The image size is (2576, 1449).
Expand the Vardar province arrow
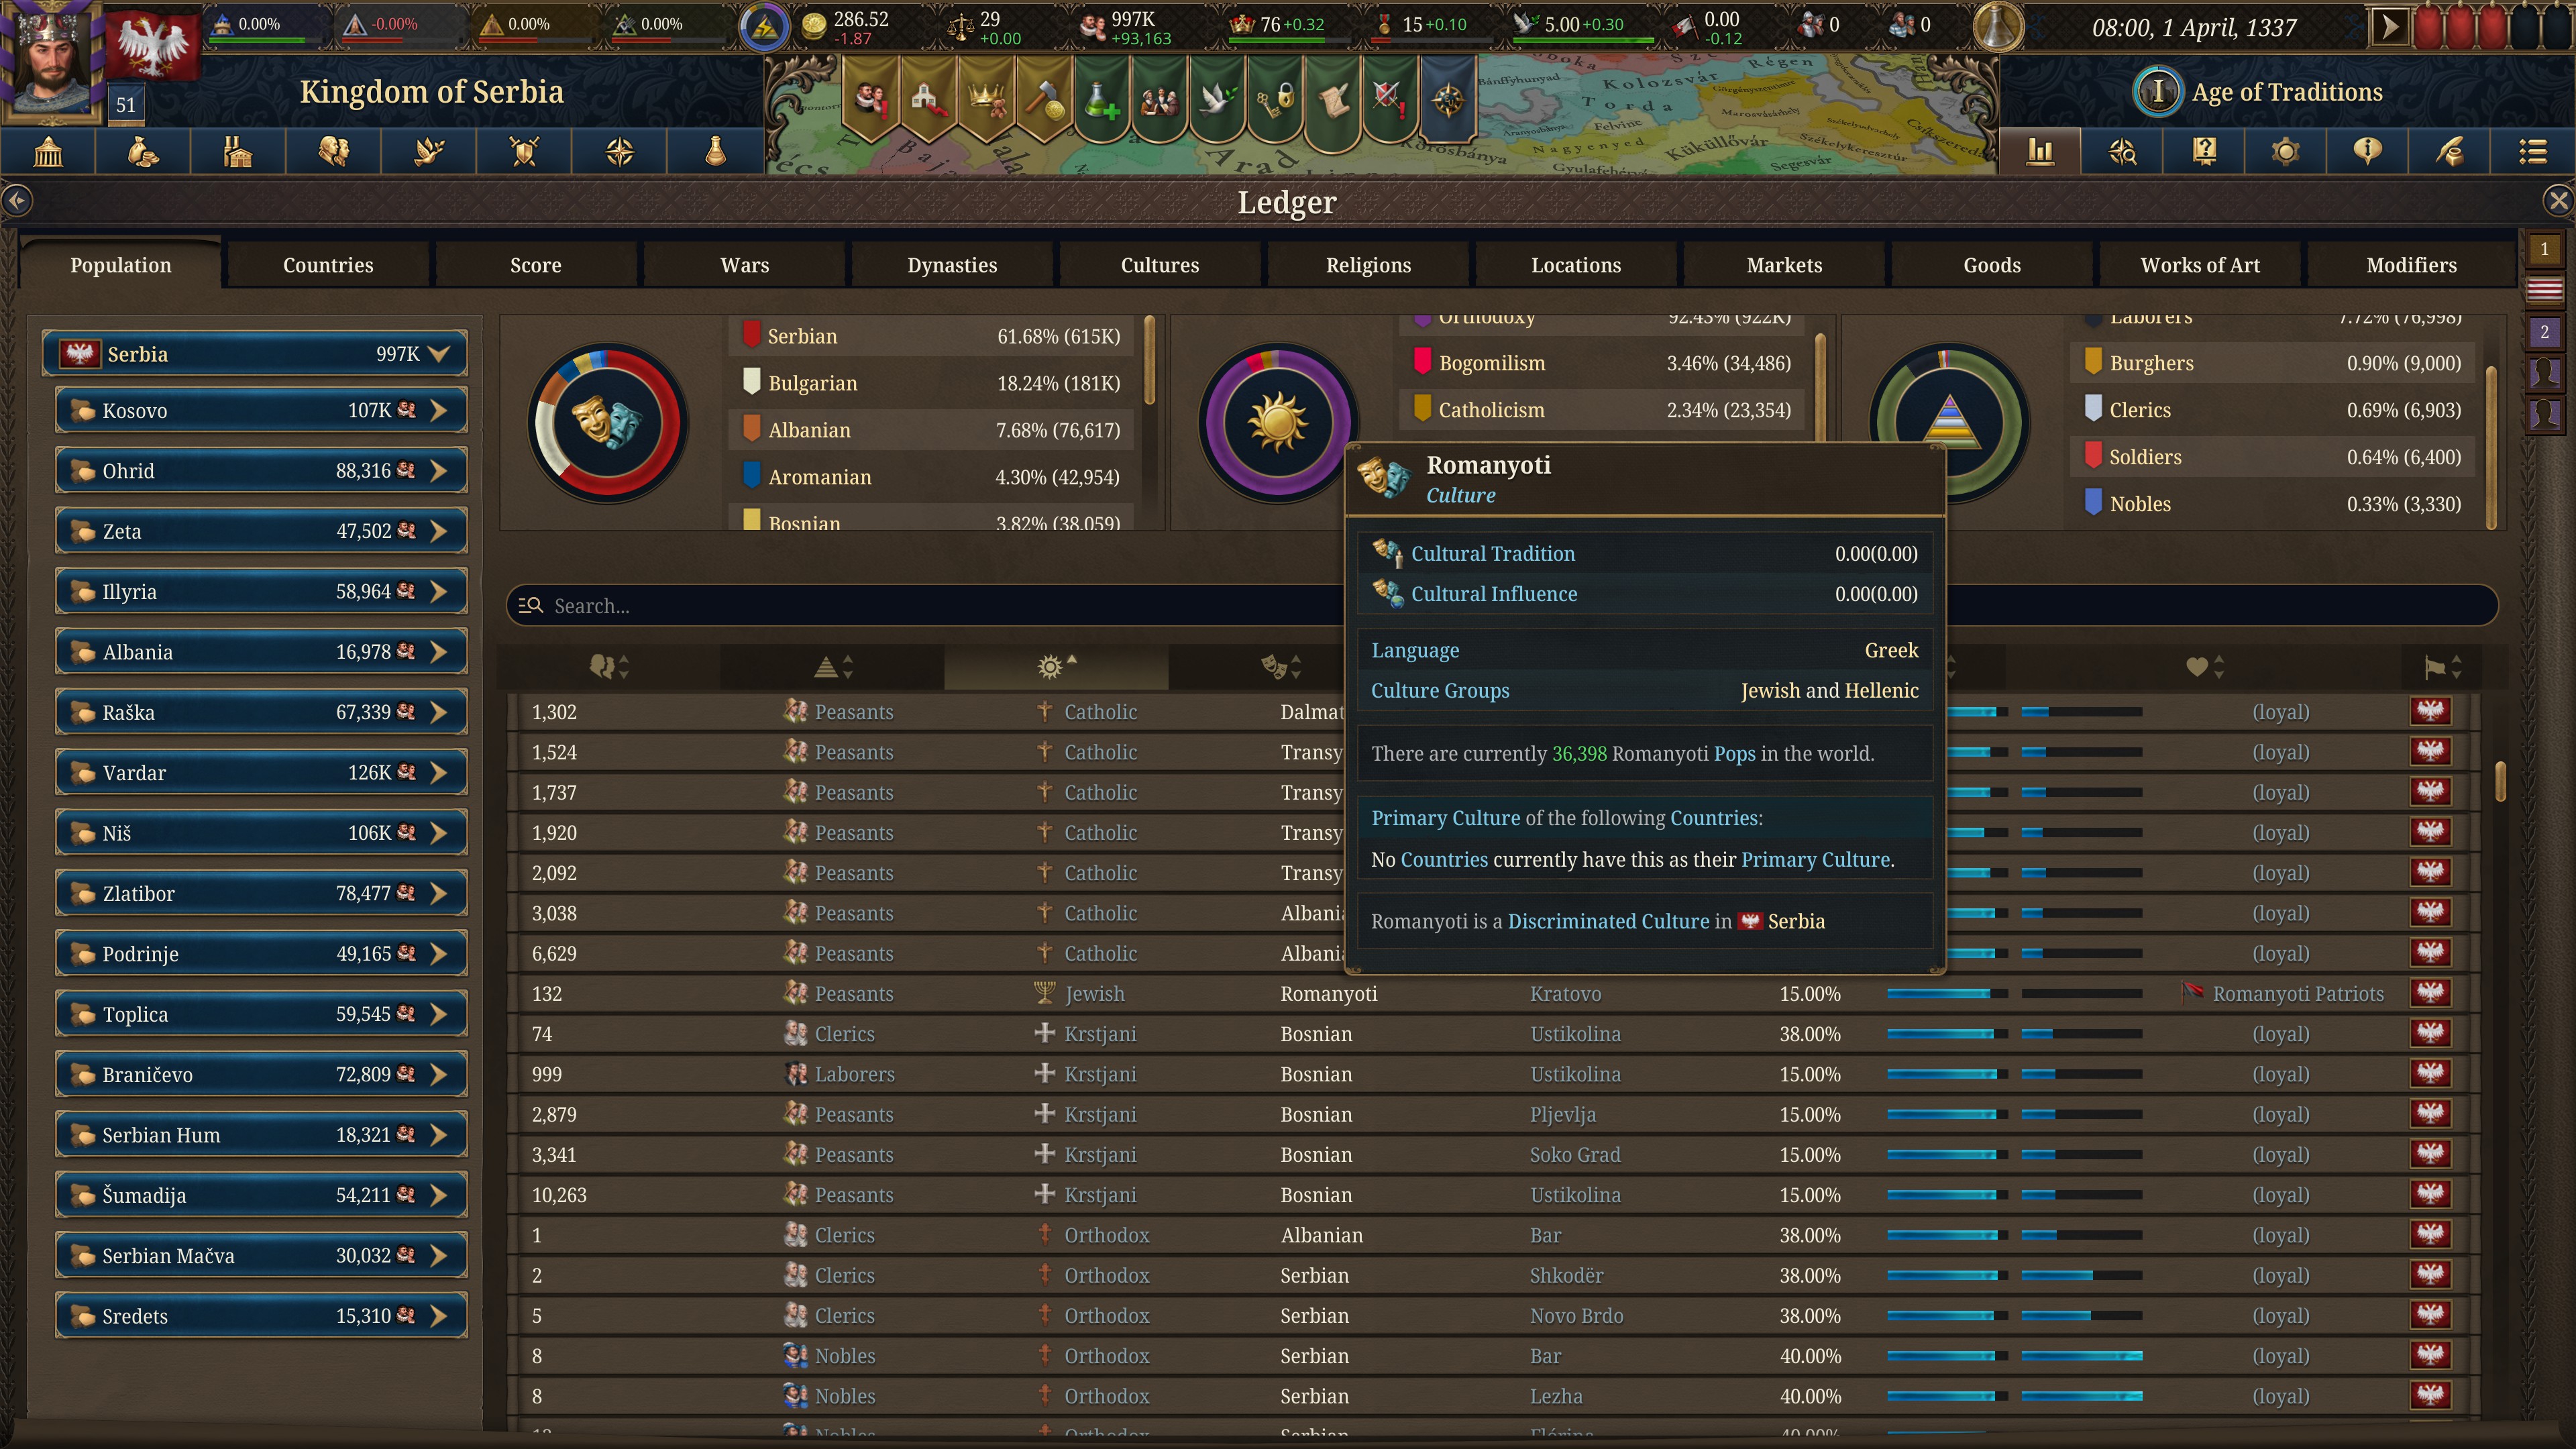(x=438, y=773)
